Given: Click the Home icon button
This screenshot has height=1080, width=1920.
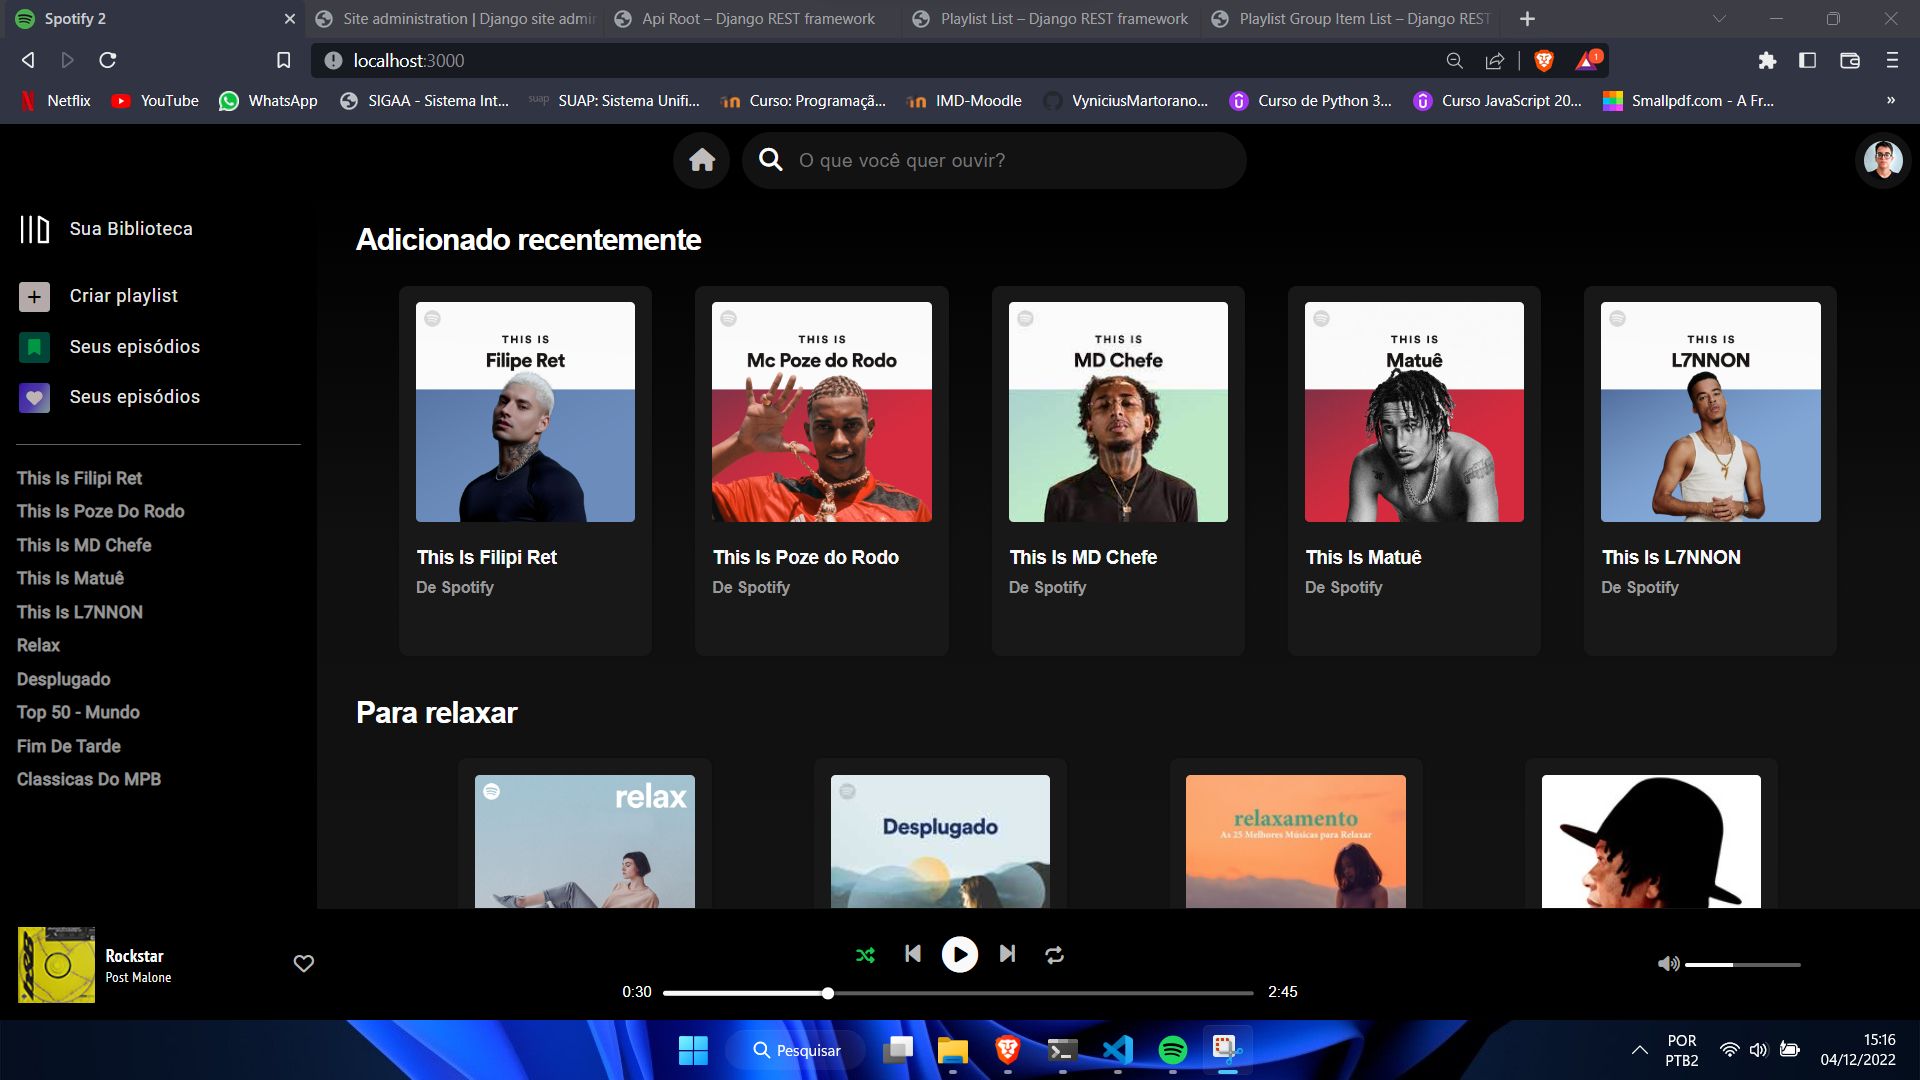Looking at the screenshot, I should click(x=702, y=160).
